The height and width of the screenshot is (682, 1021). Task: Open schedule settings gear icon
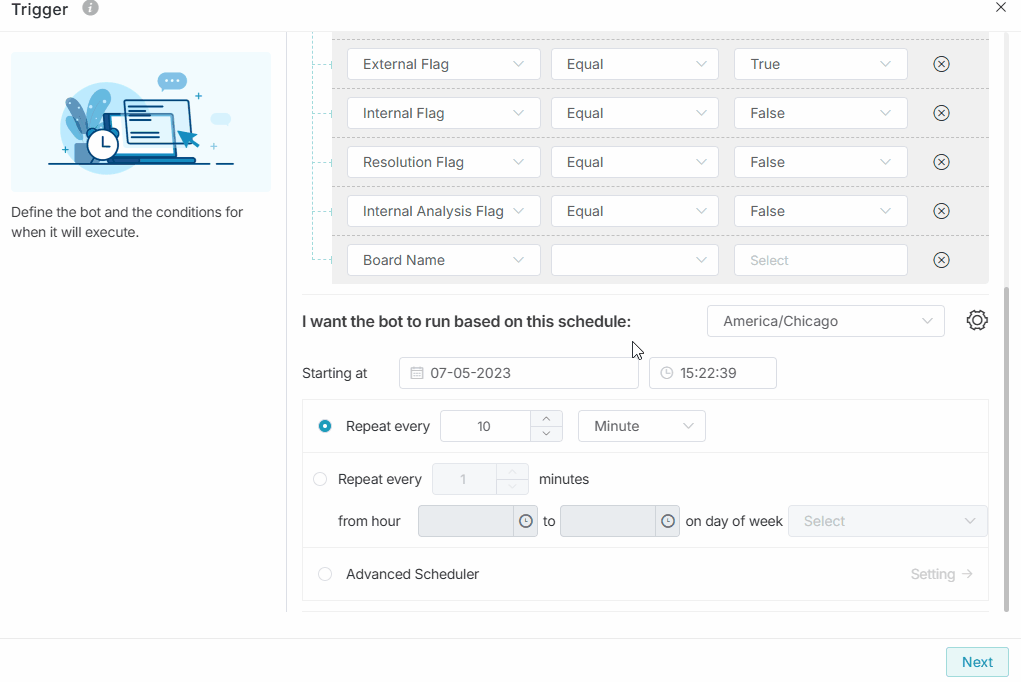point(977,320)
